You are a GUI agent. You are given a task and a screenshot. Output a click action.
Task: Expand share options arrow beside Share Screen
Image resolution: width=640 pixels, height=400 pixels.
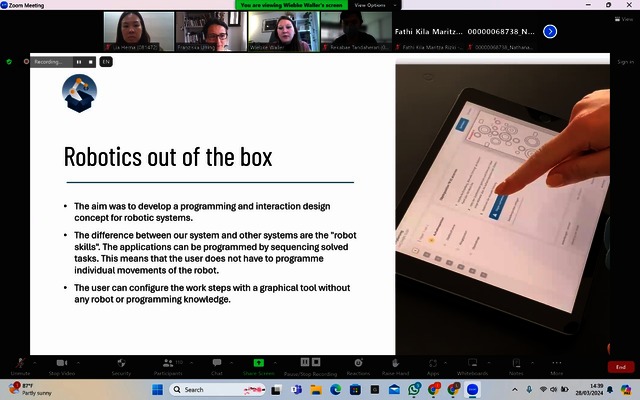275,362
